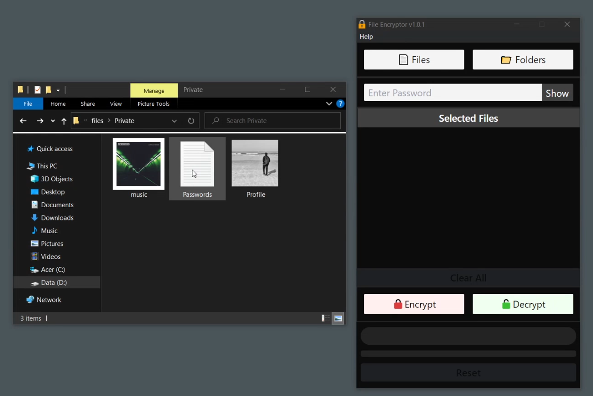Close the File Encryptor window
Viewport: 593px width, 396px height.
[x=567, y=25]
